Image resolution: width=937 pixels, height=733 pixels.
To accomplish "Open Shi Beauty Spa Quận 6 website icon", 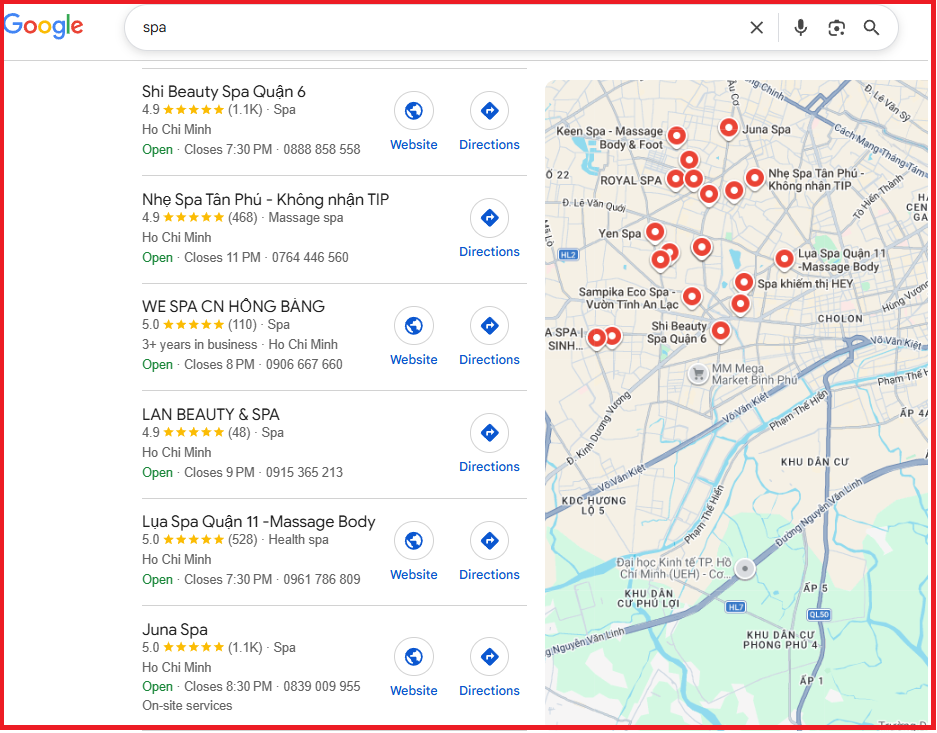I will [413, 111].
